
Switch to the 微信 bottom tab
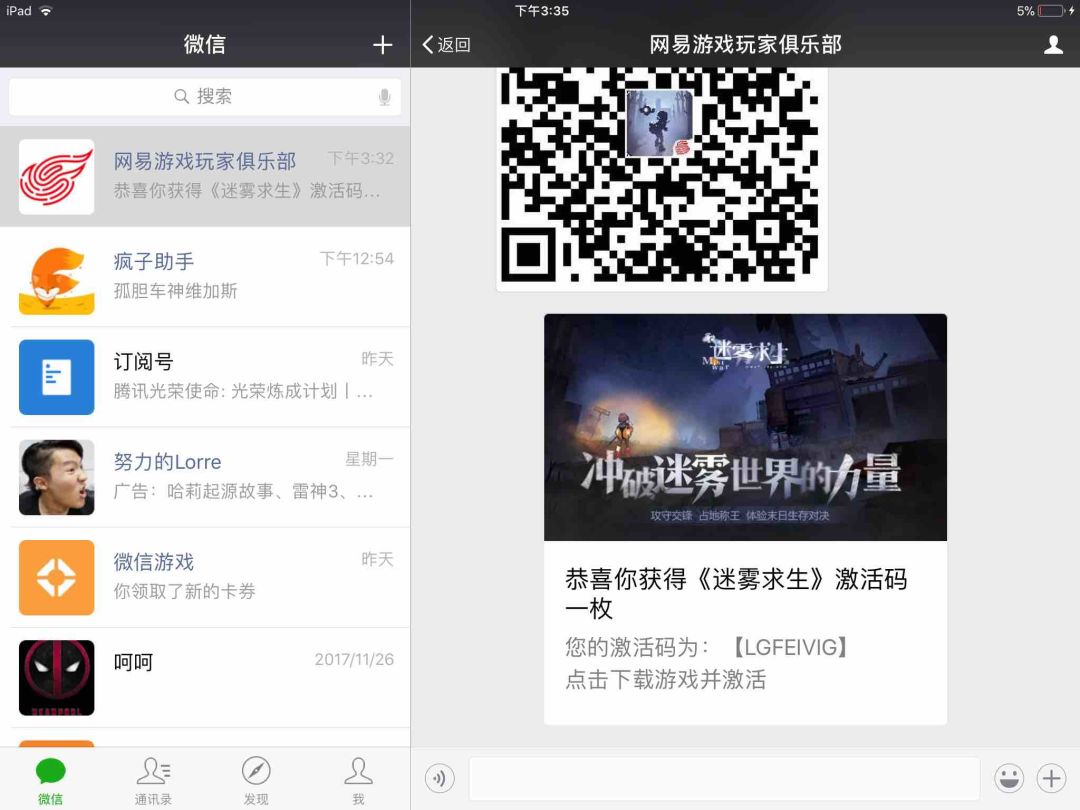50,780
